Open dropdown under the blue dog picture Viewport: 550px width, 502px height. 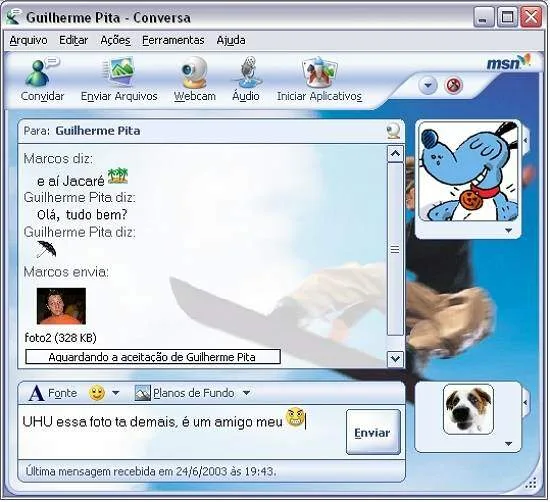pos(508,230)
